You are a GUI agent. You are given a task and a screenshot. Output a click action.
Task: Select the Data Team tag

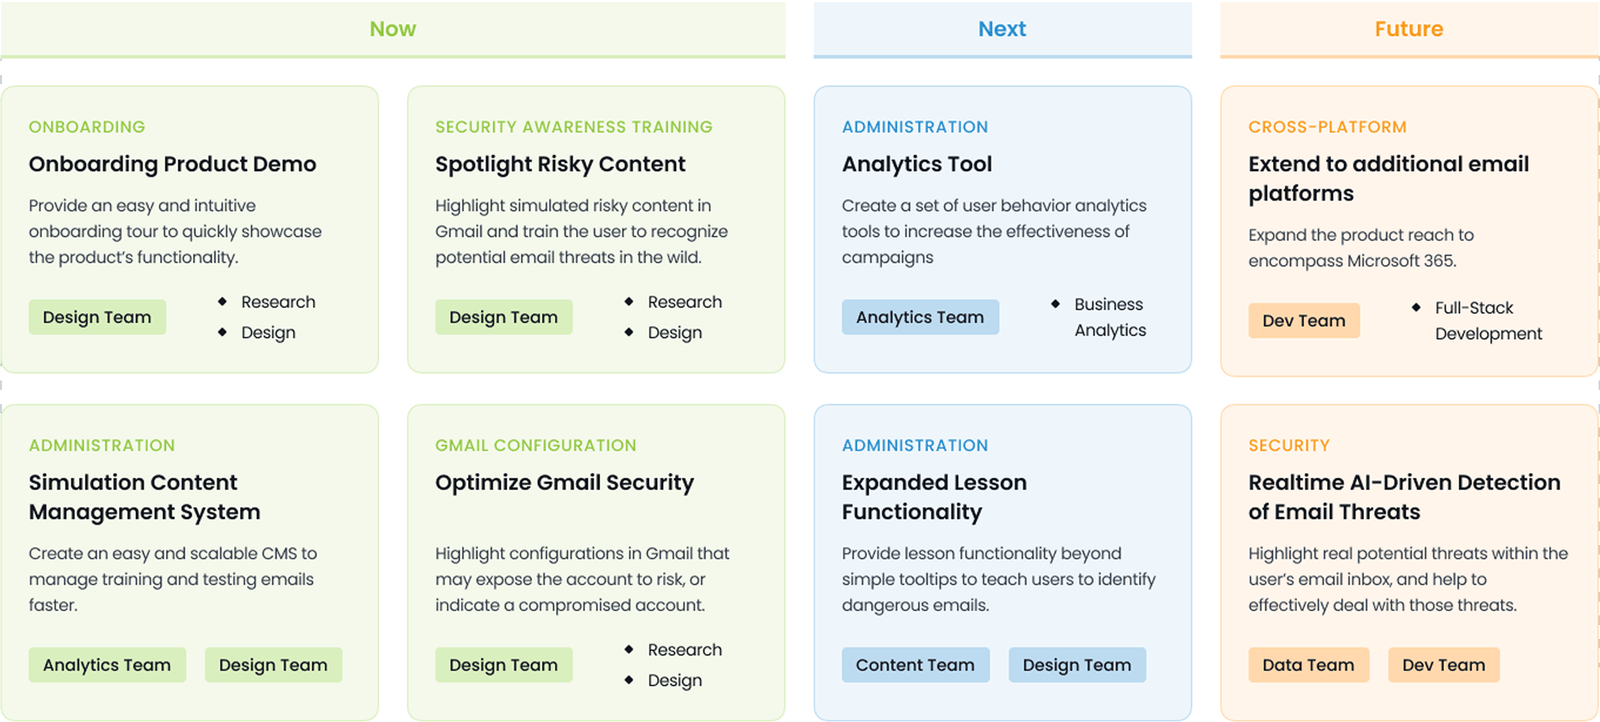[x=1308, y=665]
